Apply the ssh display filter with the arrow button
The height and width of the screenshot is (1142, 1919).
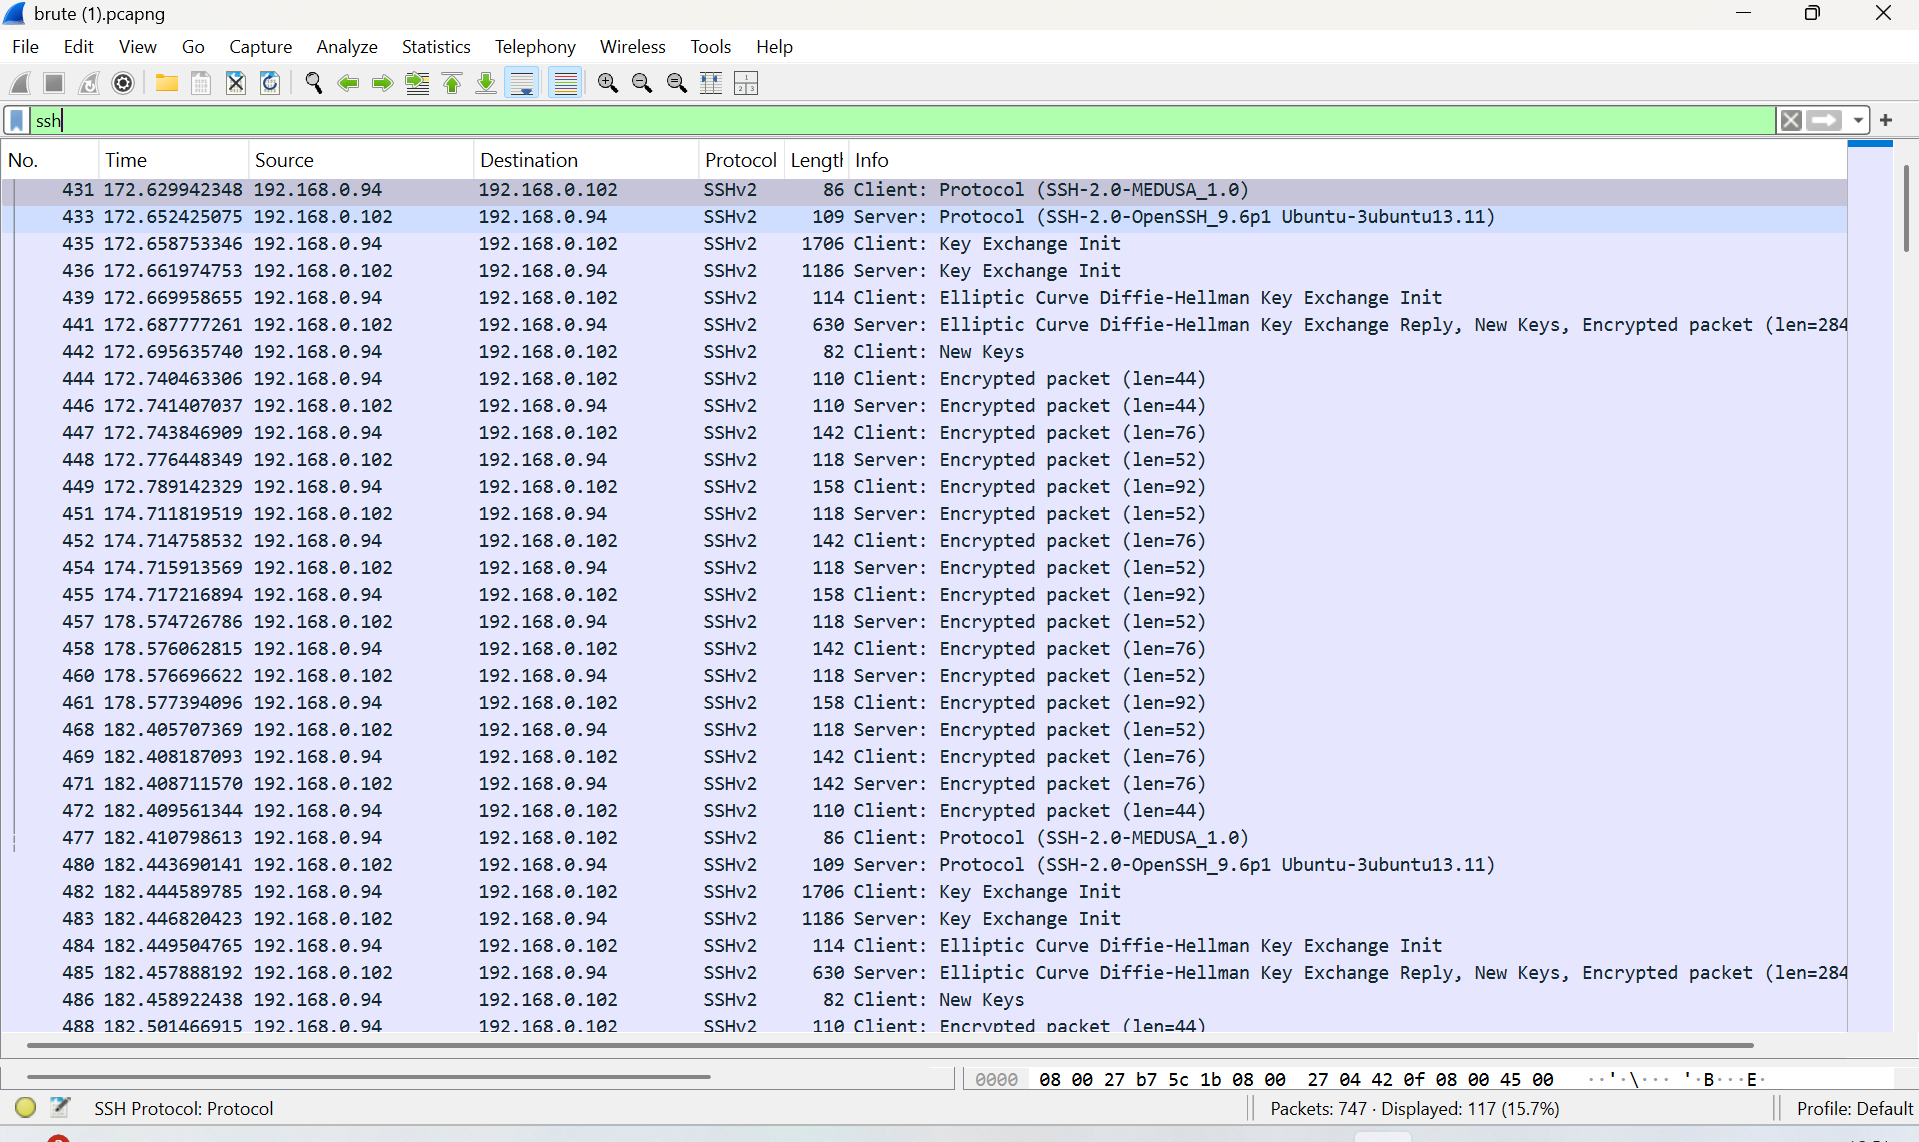pyautogui.click(x=1826, y=120)
